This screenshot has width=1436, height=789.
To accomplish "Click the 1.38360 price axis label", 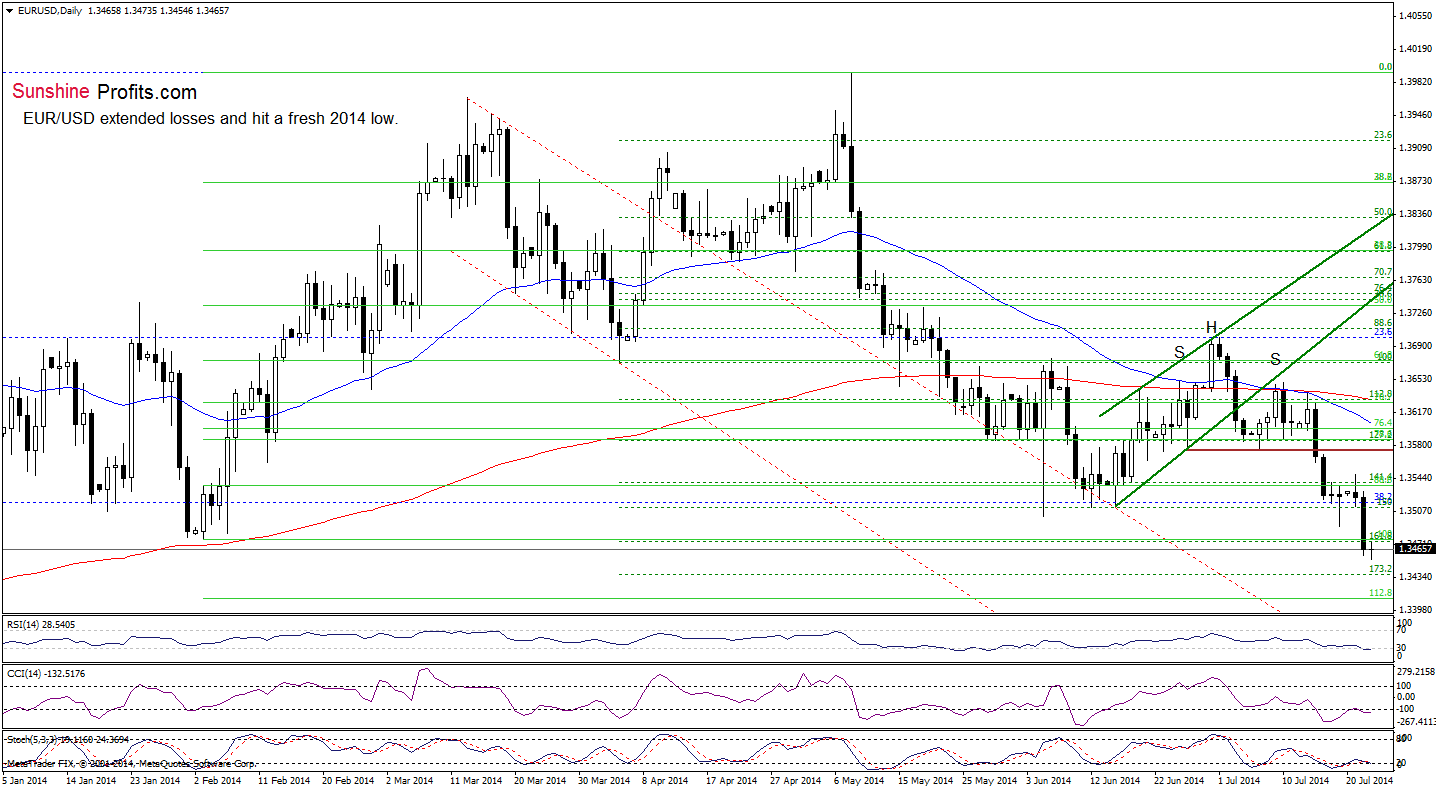I will click(1416, 213).
